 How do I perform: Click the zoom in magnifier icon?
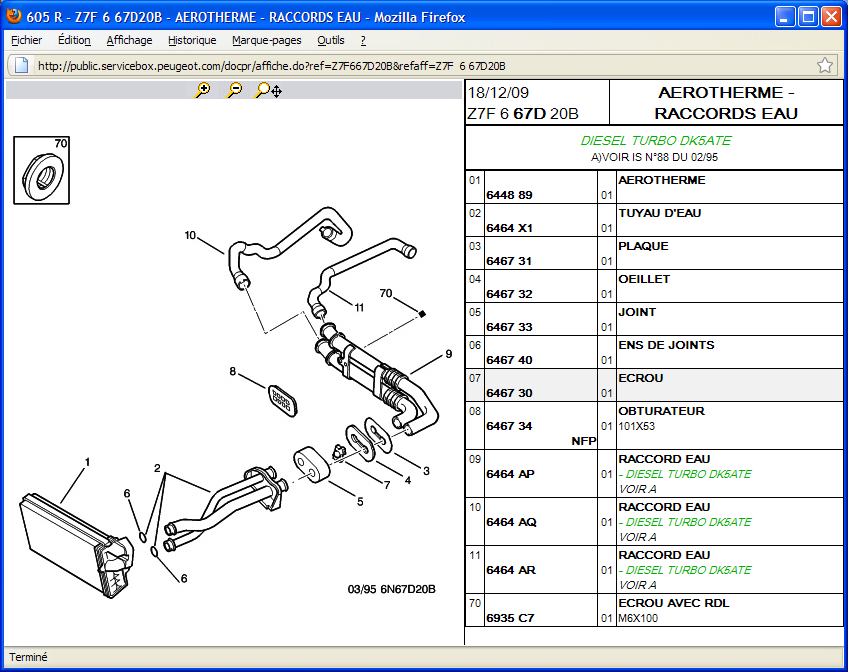(x=203, y=90)
